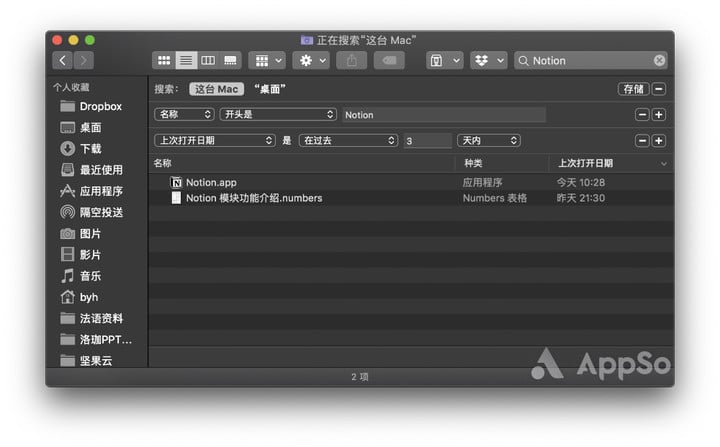Select Notion 模块功能介绍.numbers file
This screenshot has height=447, width=720.
[411, 198]
